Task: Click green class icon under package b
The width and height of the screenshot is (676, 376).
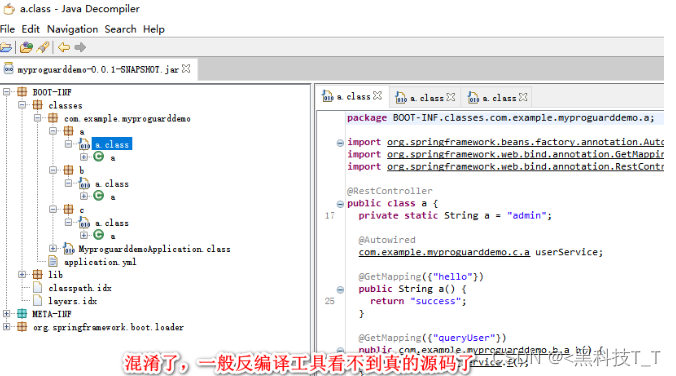Action: point(99,196)
